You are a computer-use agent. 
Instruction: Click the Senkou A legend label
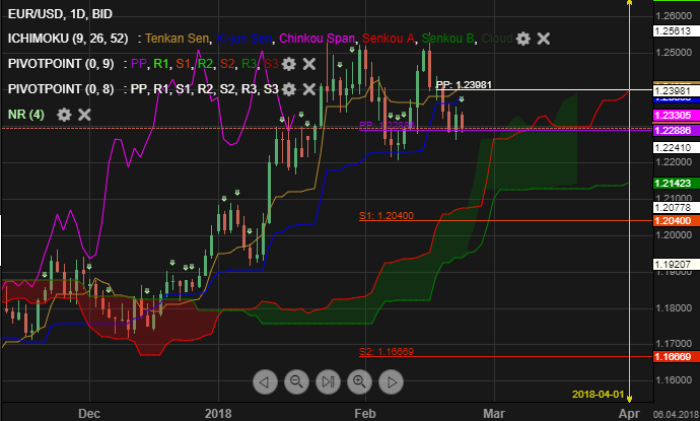pyautogui.click(x=388, y=38)
